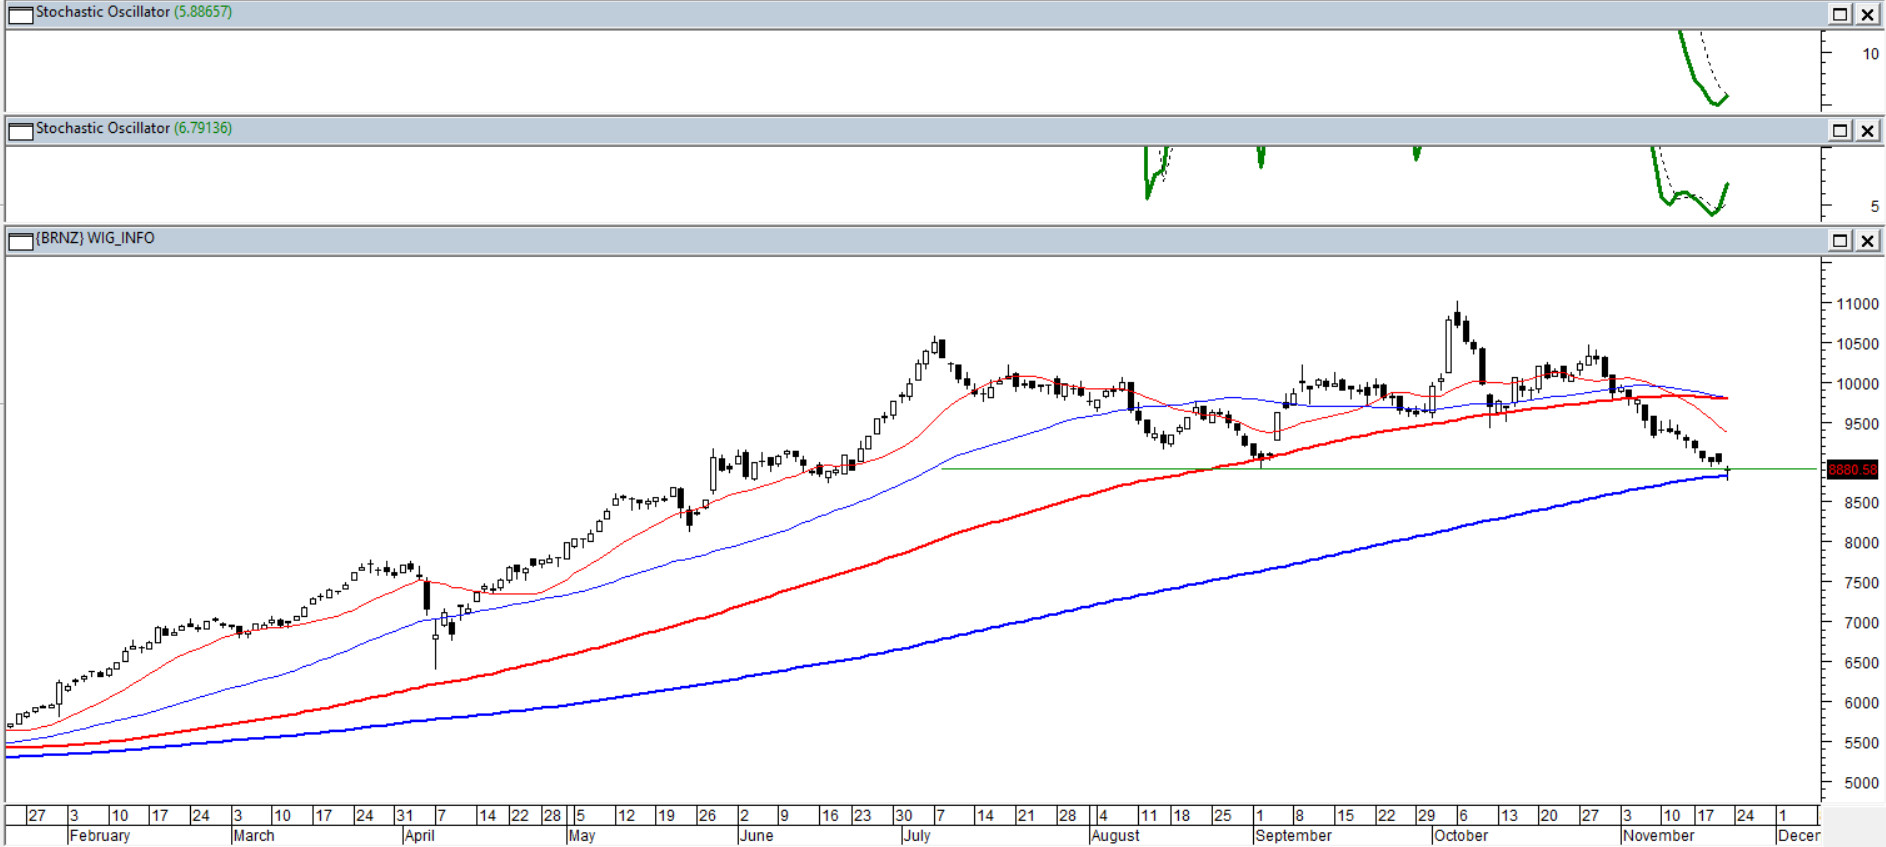Maximize the WIG_INFO price chart panel
This screenshot has width=1886, height=847.
pyautogui.click(x=1840, y=240)
